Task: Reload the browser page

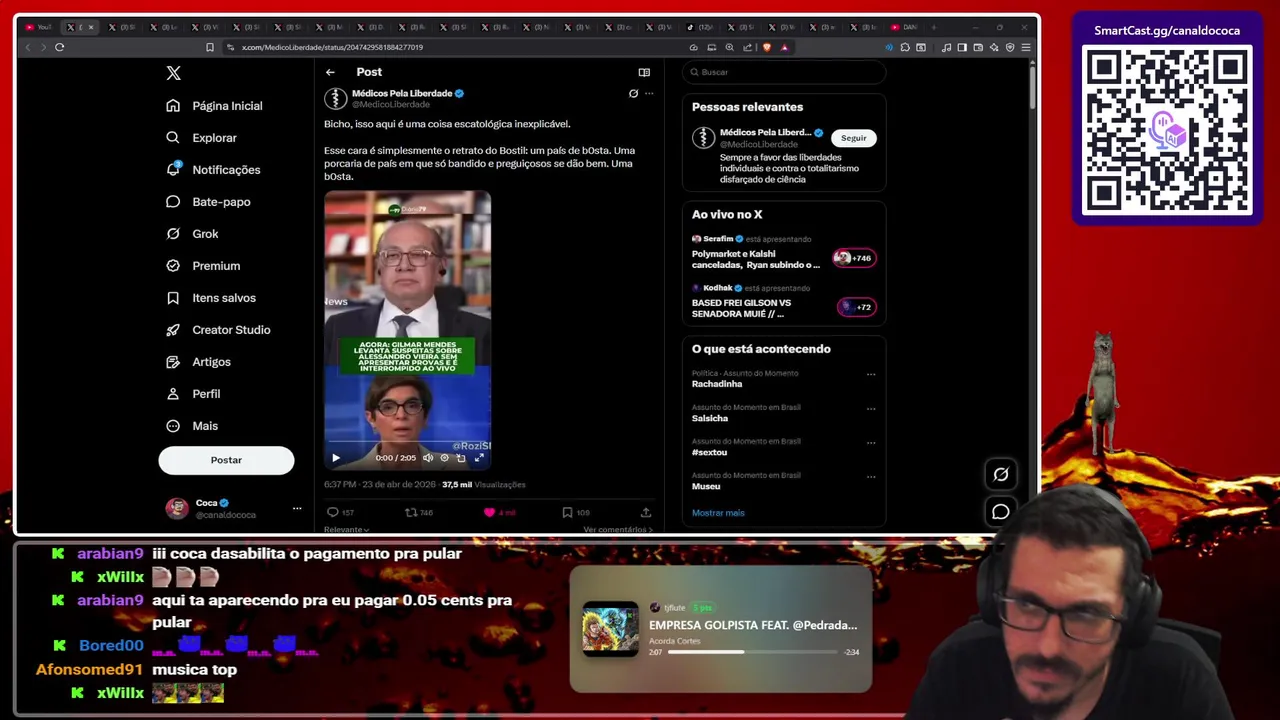Action: pos(60,47)
